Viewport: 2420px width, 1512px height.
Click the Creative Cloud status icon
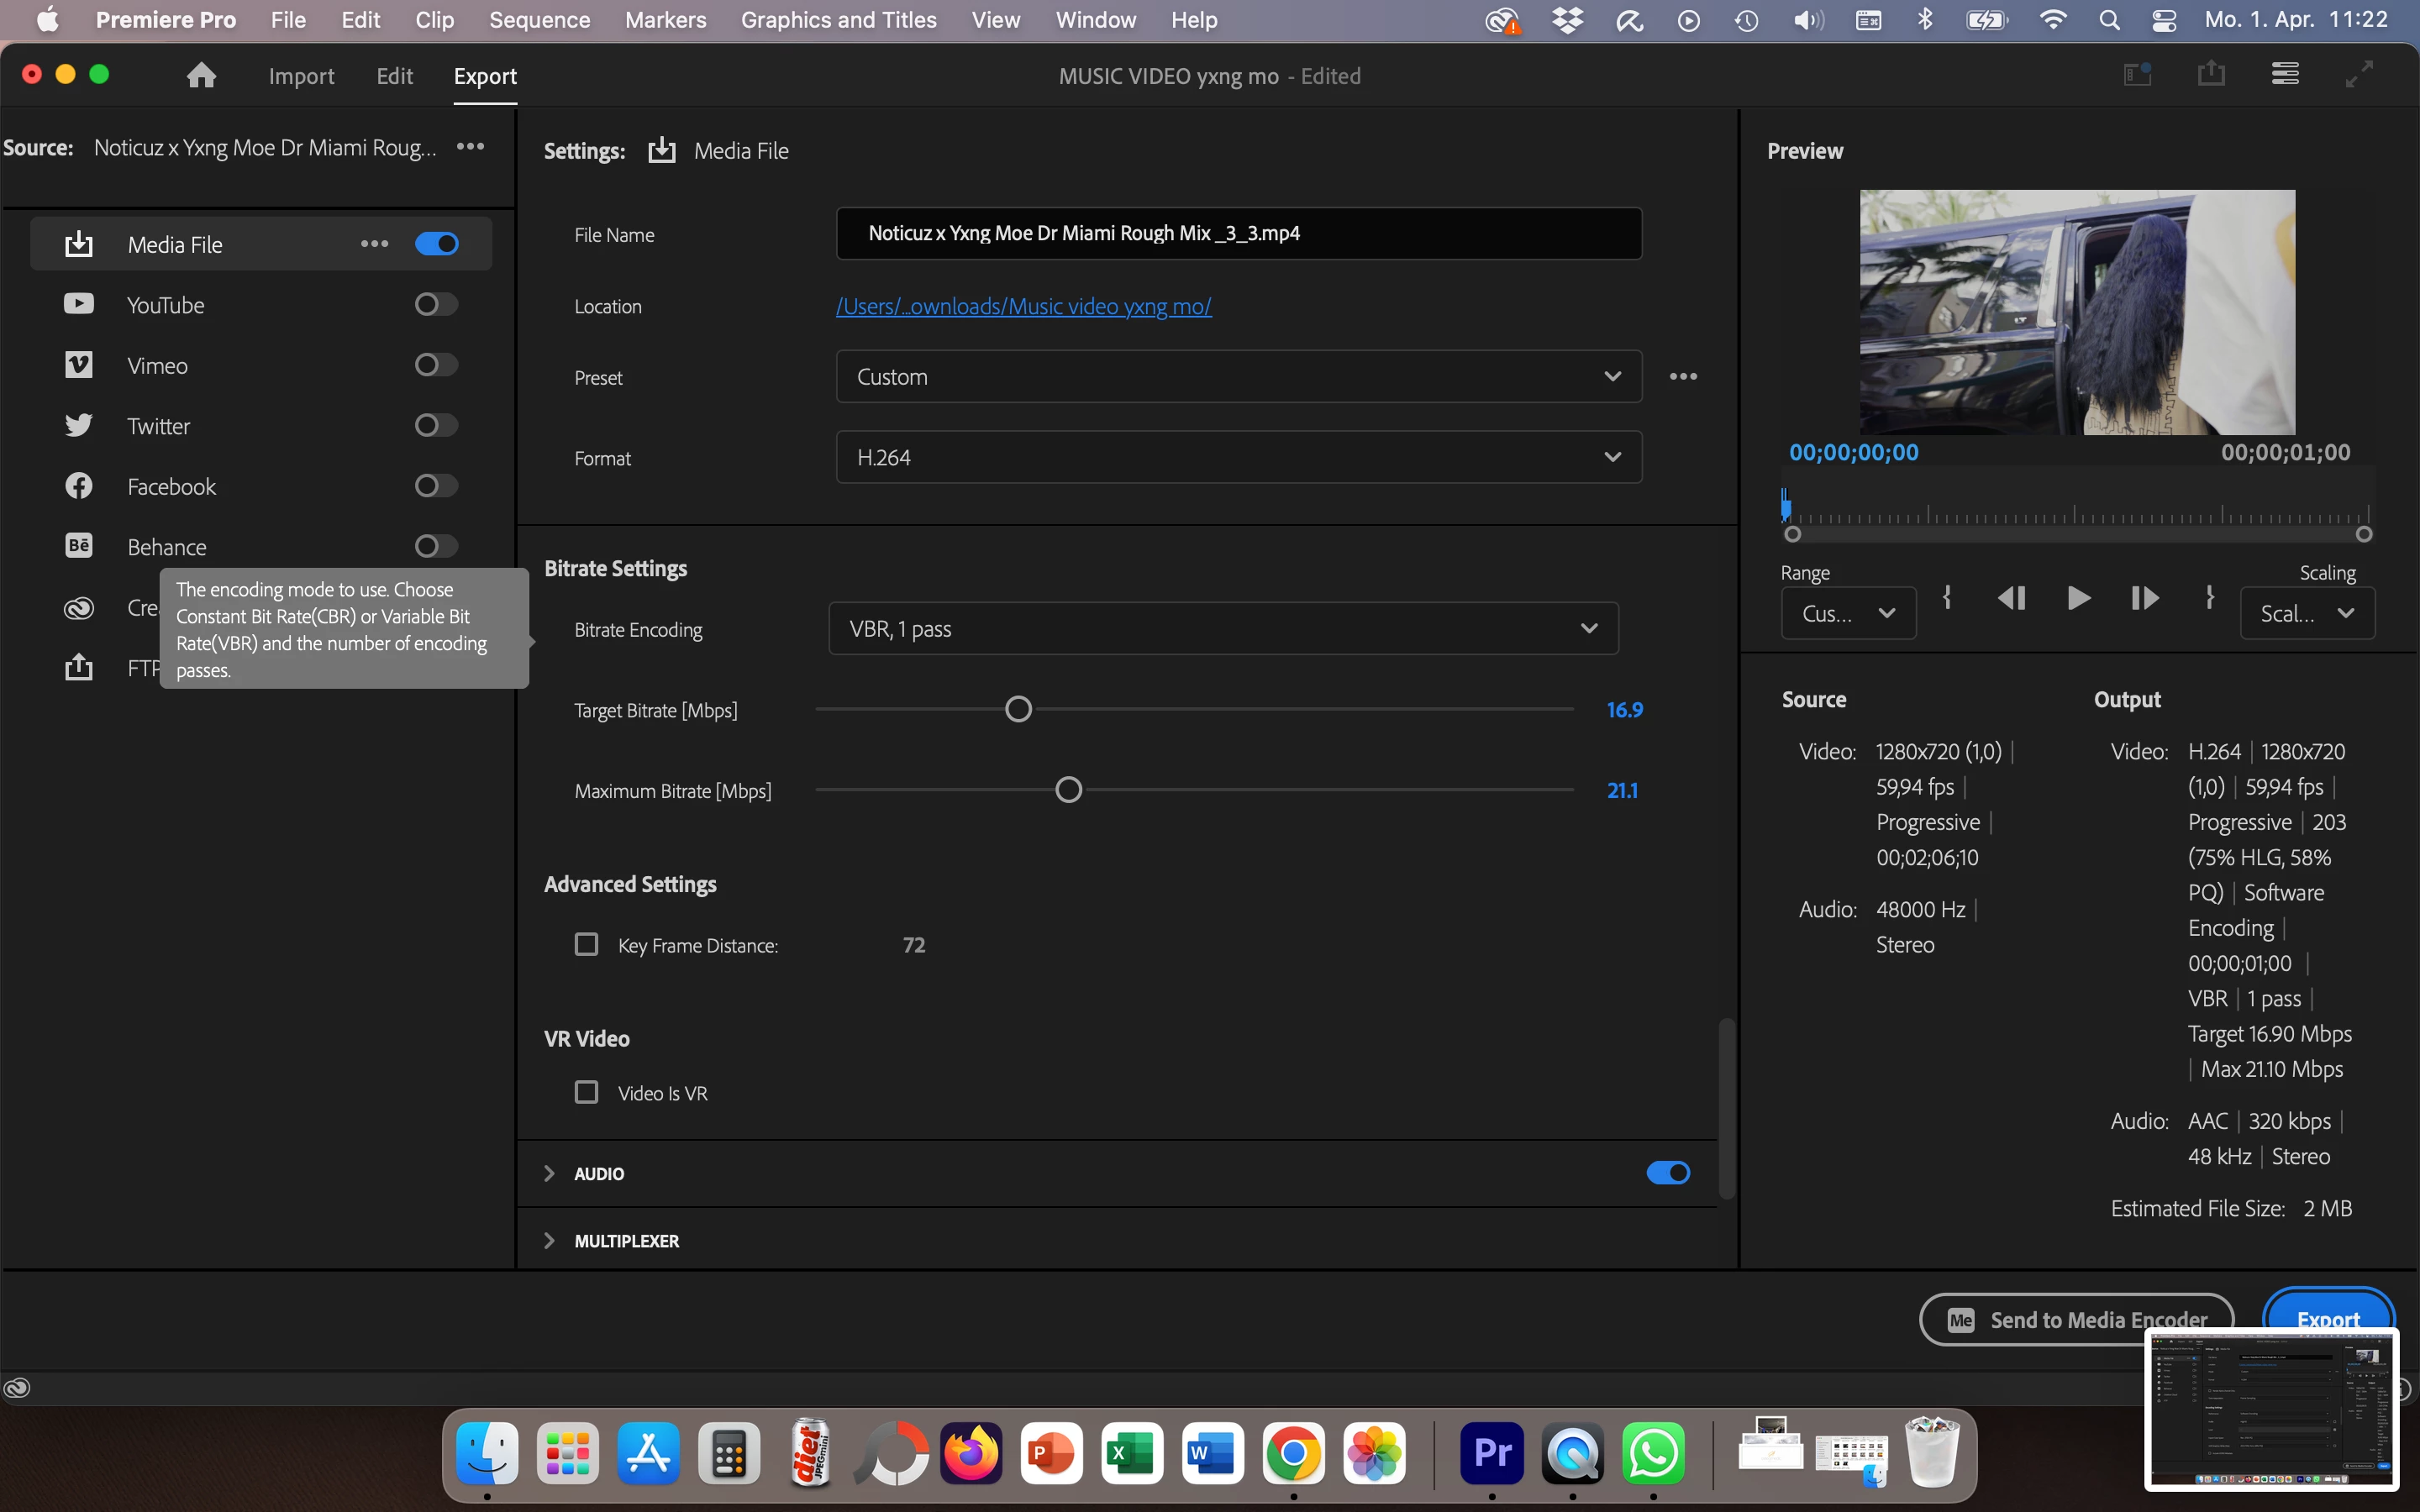click(17, 1387)
